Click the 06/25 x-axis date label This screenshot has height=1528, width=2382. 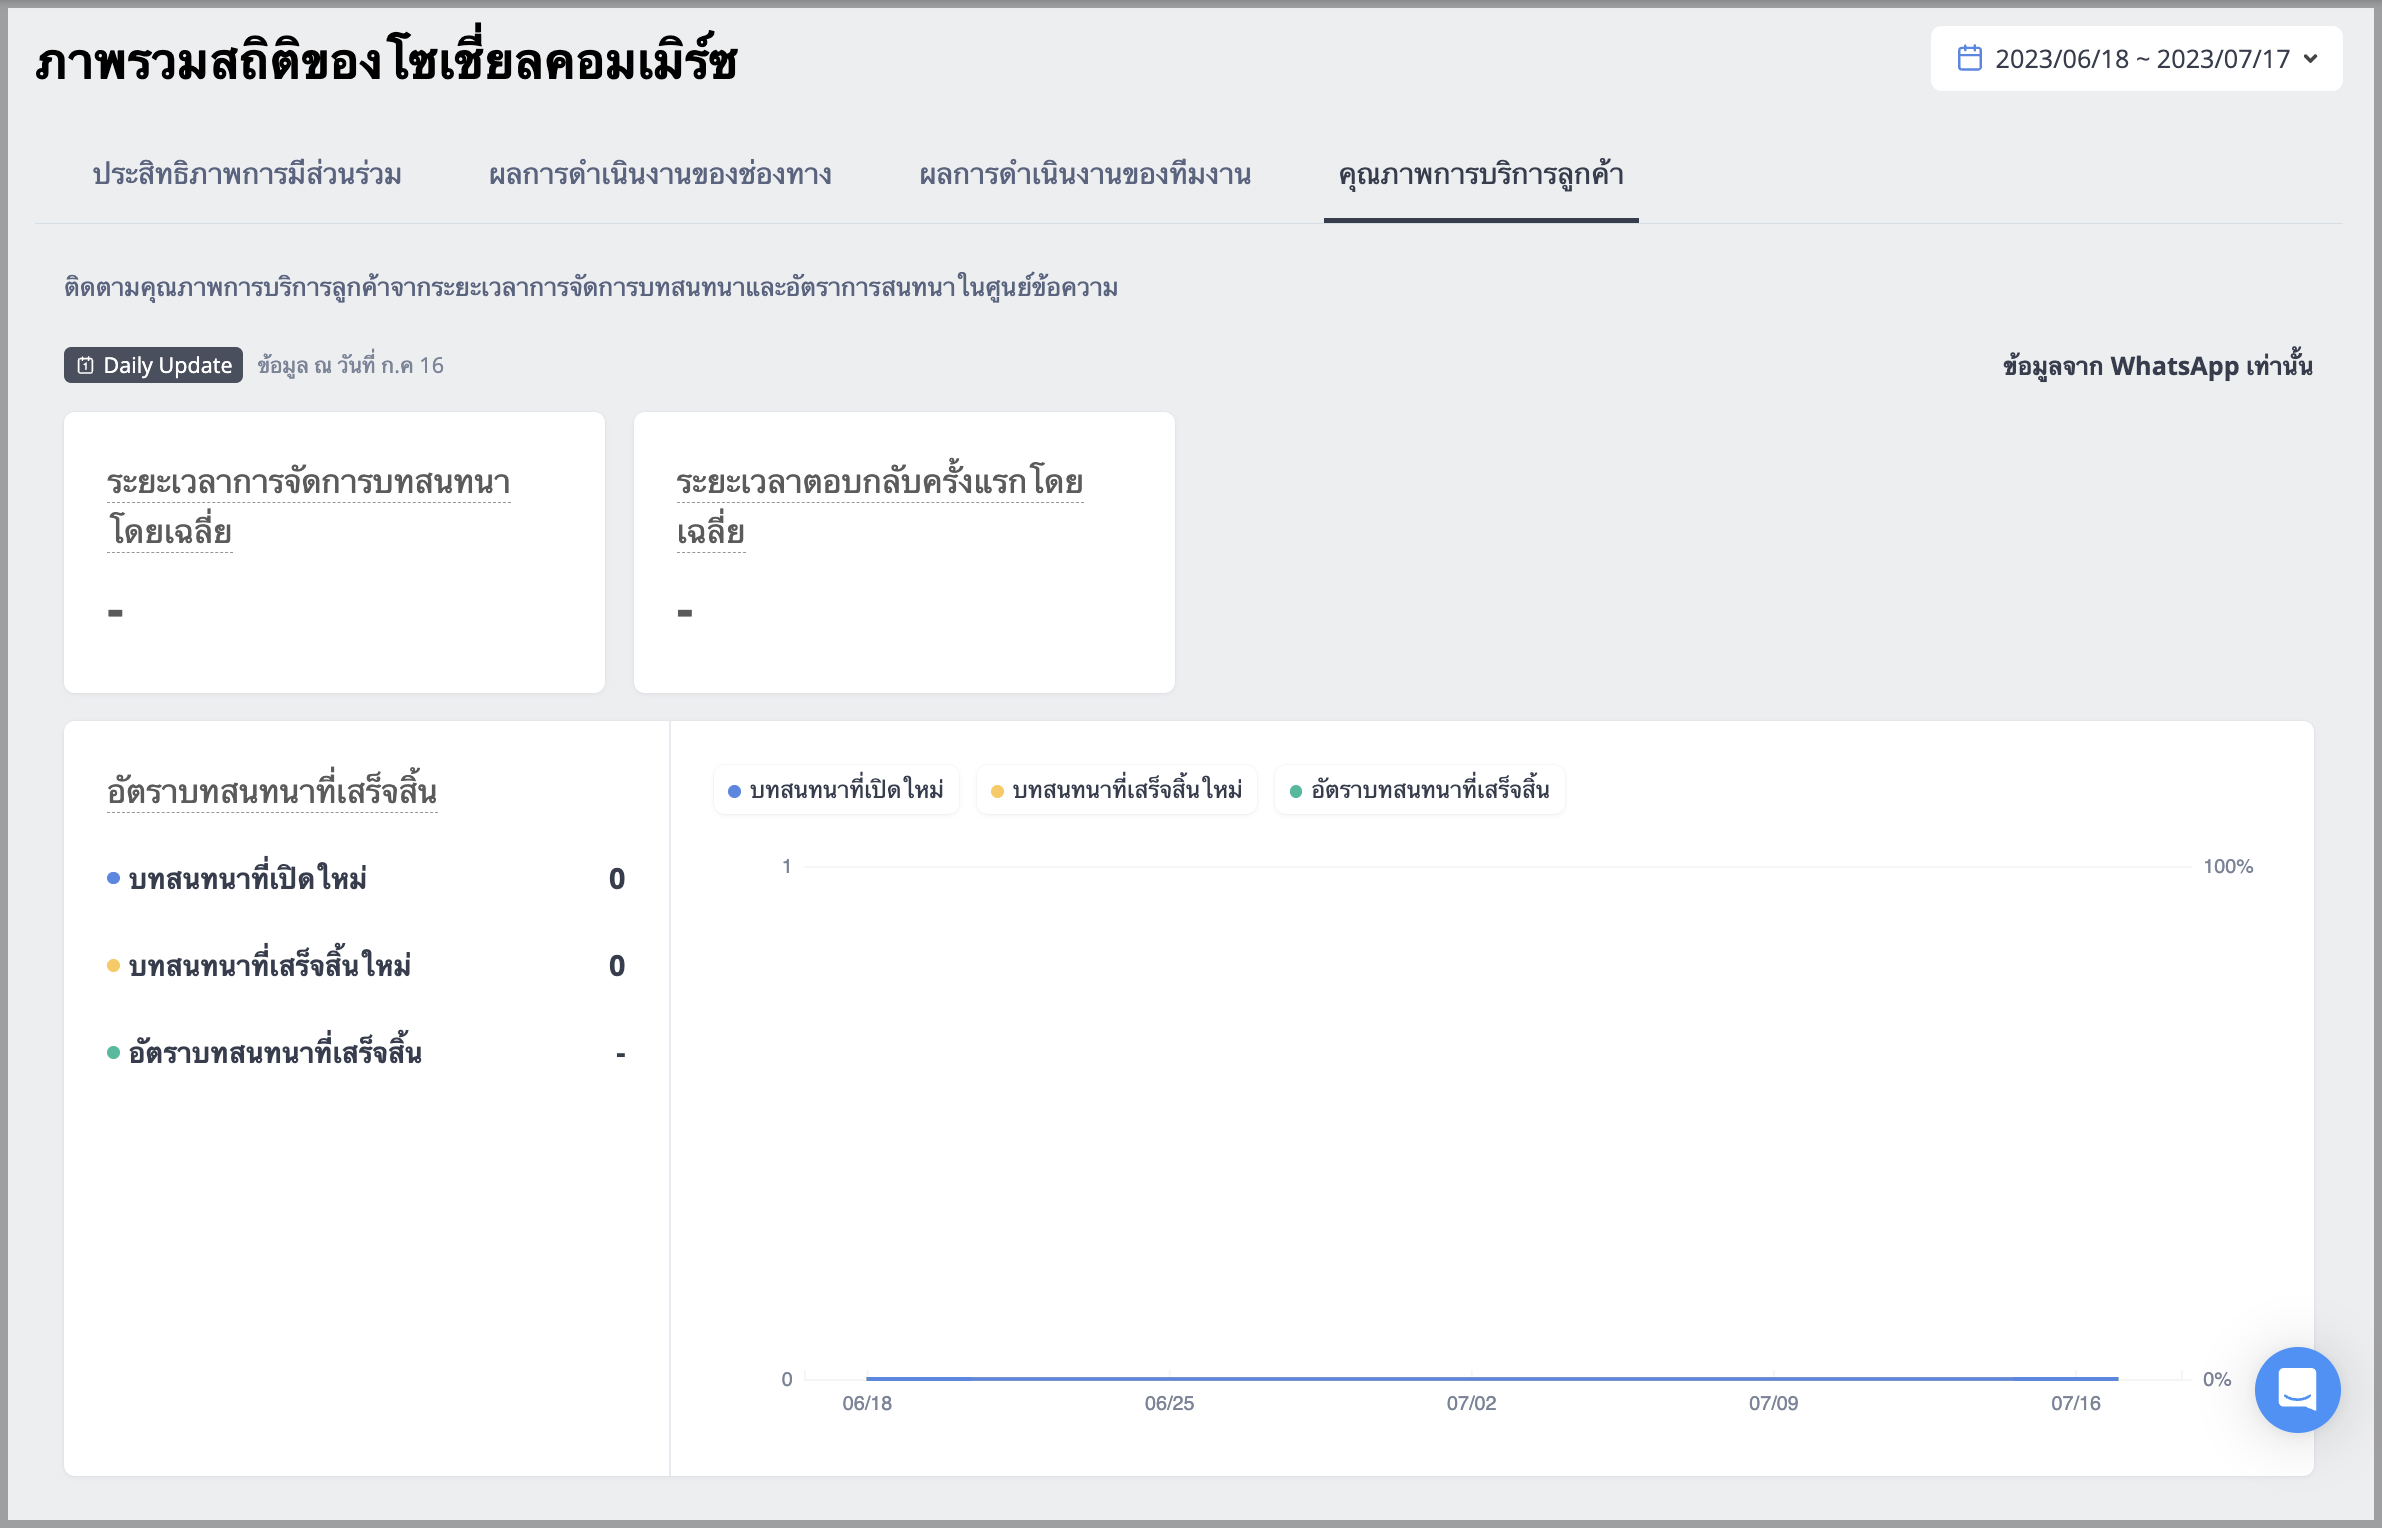click(x=1169, y=1403)
